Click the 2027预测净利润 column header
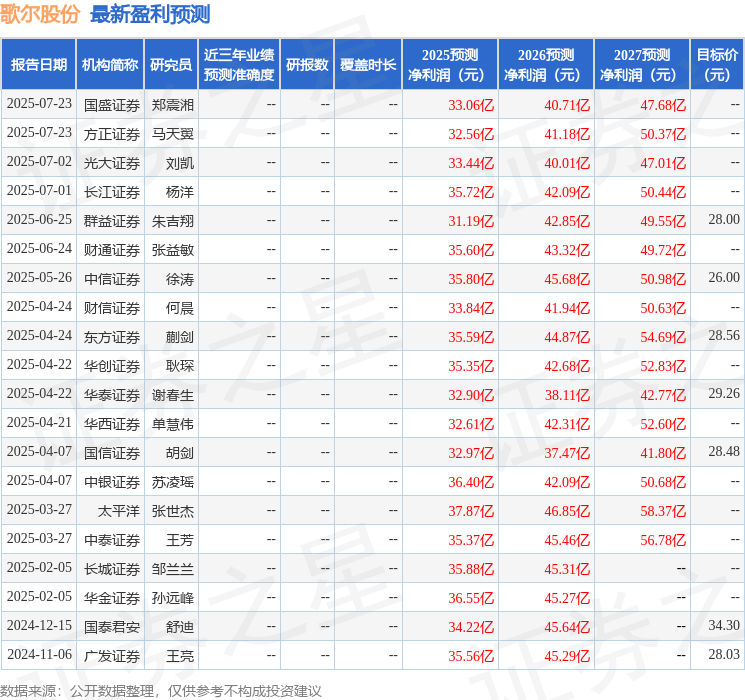The width and height of the screenshot is (745, 700). tap(642, 65)
